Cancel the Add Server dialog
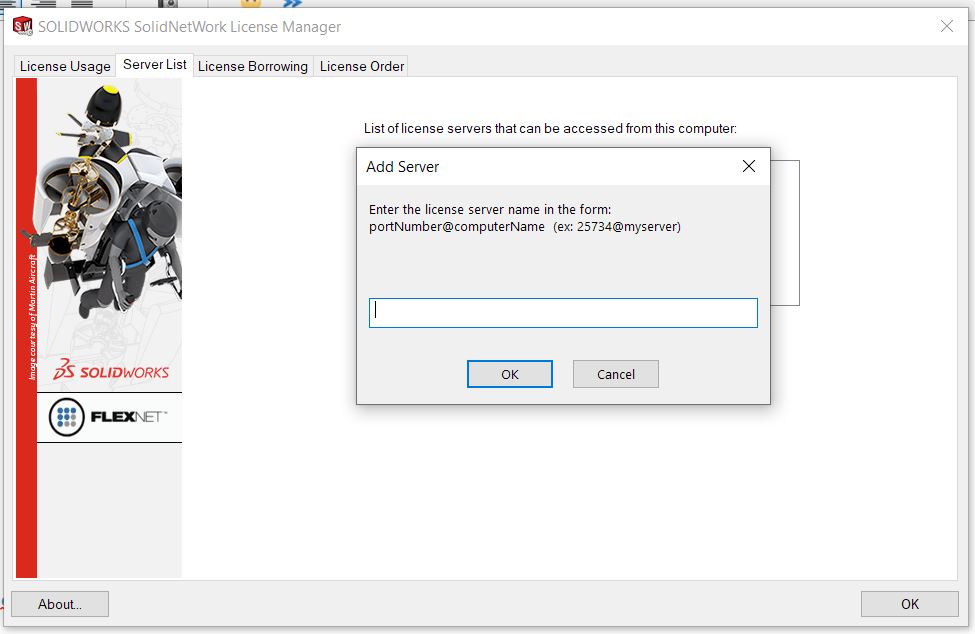Image resolution: width=975 pixels, height=634 pixels. (x=616, y=374)
